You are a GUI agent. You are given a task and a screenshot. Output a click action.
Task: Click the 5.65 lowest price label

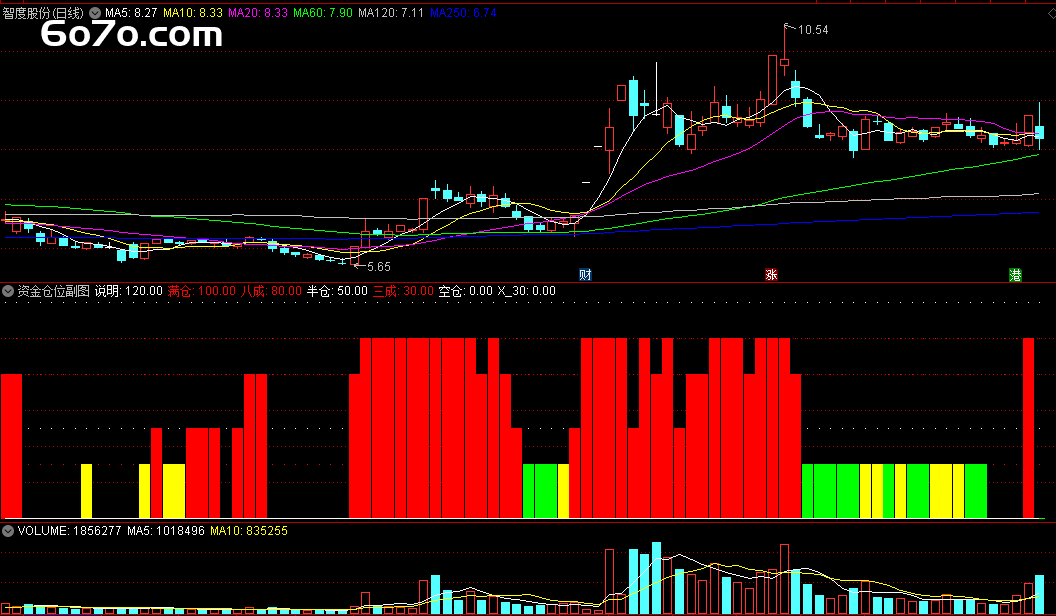378,267
